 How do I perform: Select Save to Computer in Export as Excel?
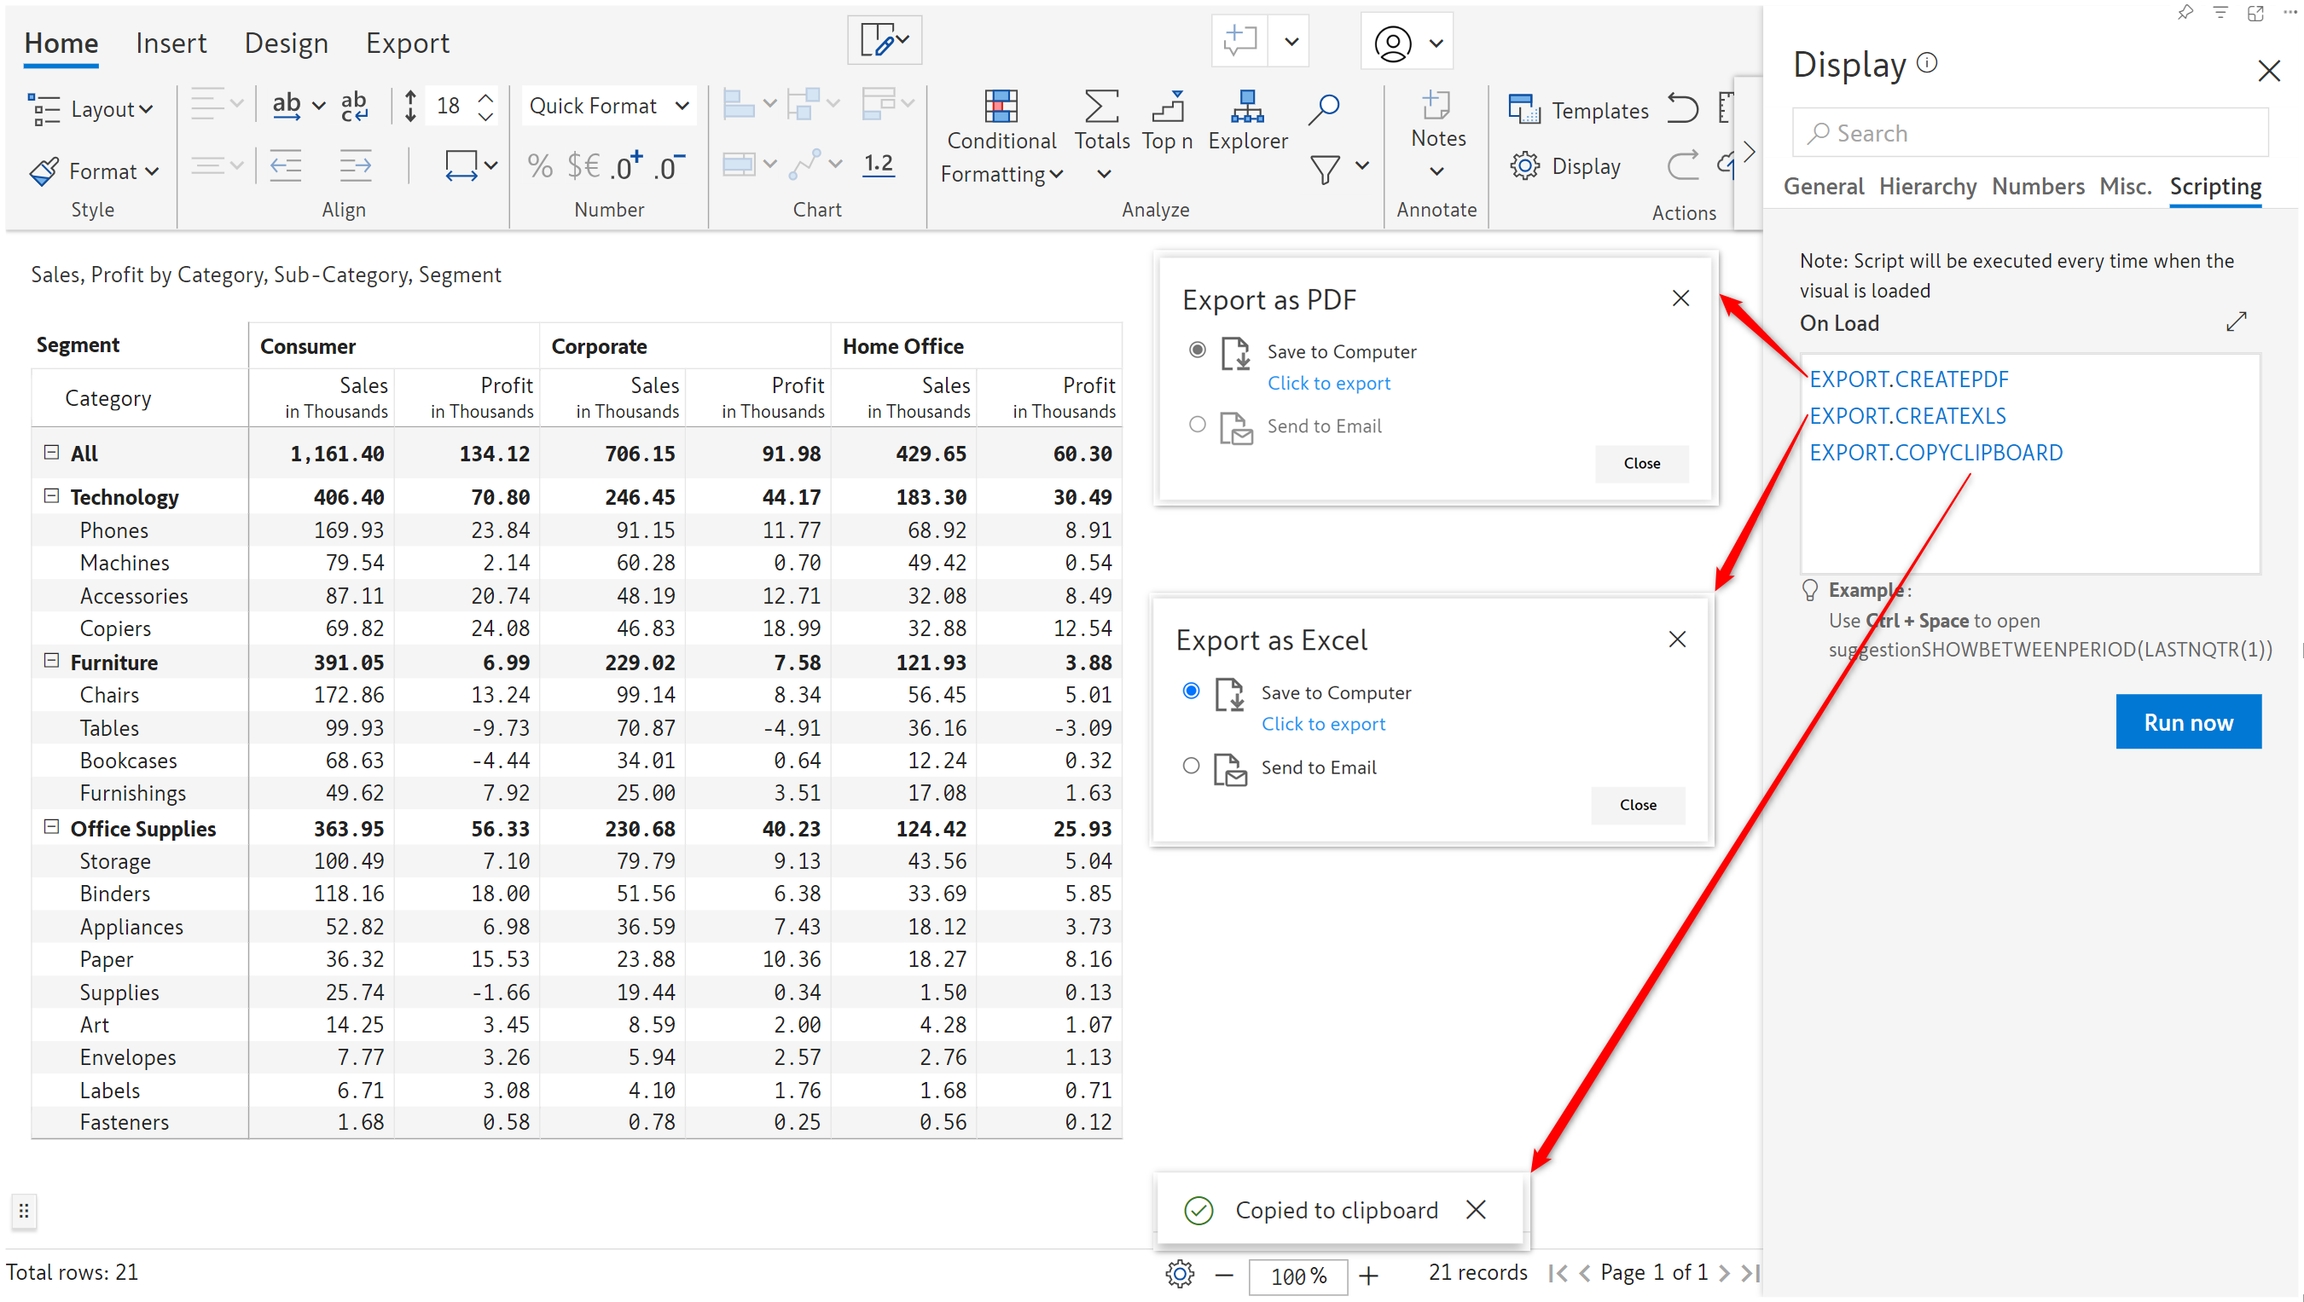(1191, 691)
